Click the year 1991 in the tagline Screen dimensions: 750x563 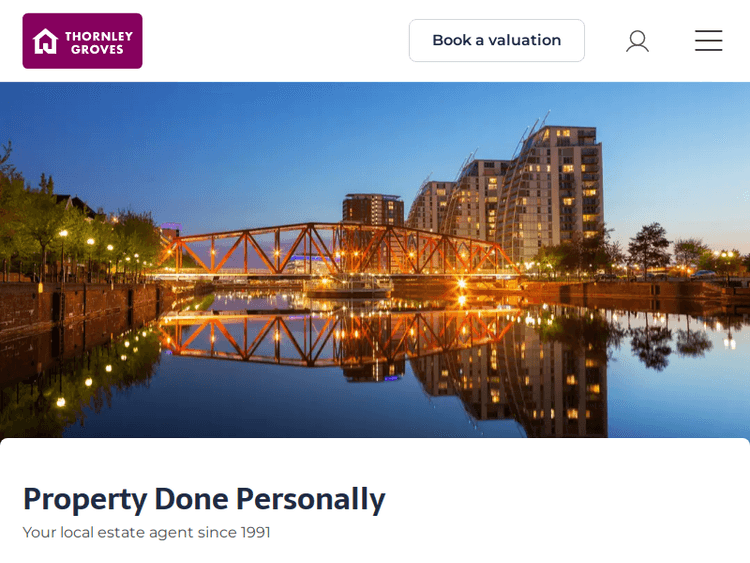coord(255,532)
